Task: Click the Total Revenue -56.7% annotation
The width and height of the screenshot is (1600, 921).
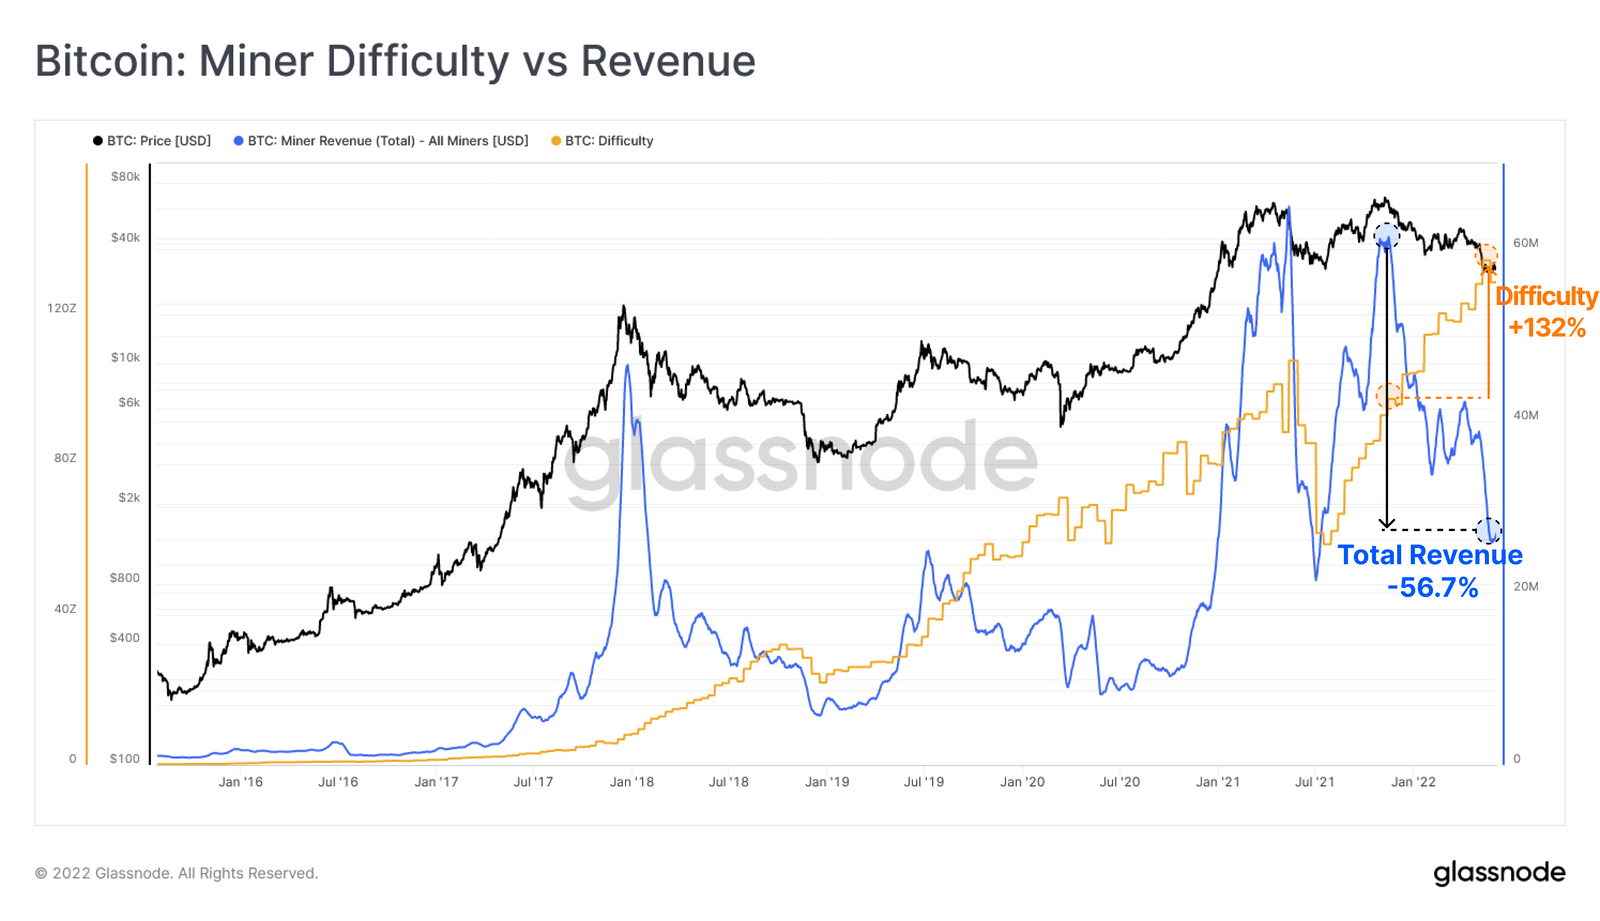Action: pyautogui.click(x=1430, y=571)
